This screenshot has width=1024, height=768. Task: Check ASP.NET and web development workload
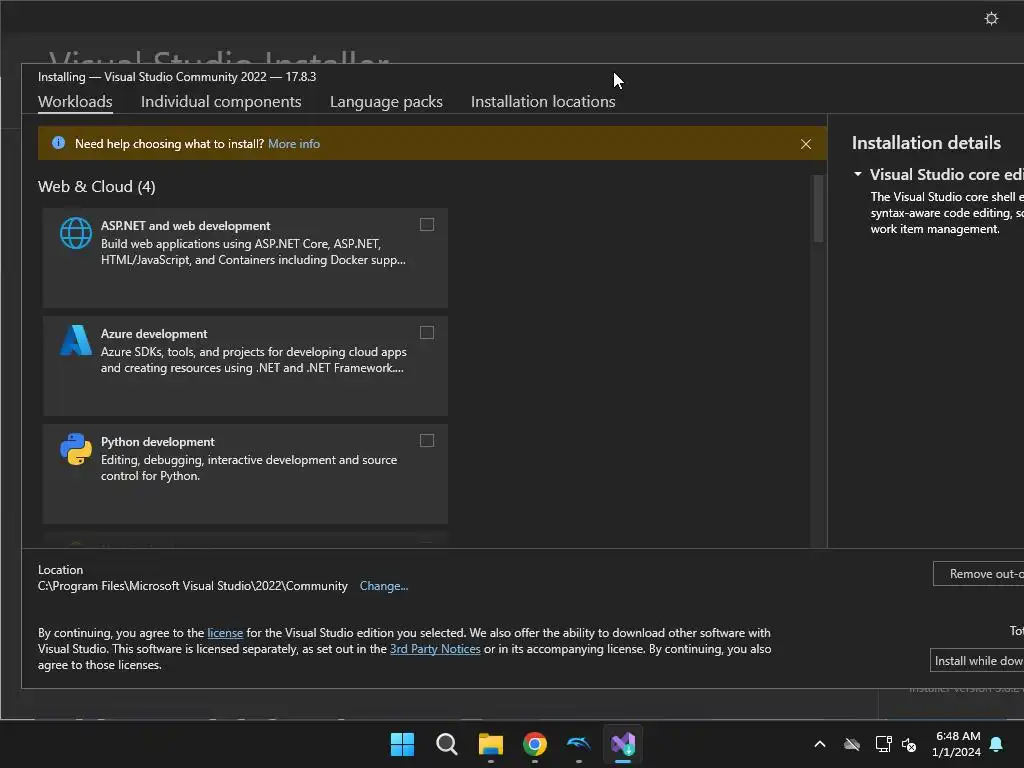point(426,225)
